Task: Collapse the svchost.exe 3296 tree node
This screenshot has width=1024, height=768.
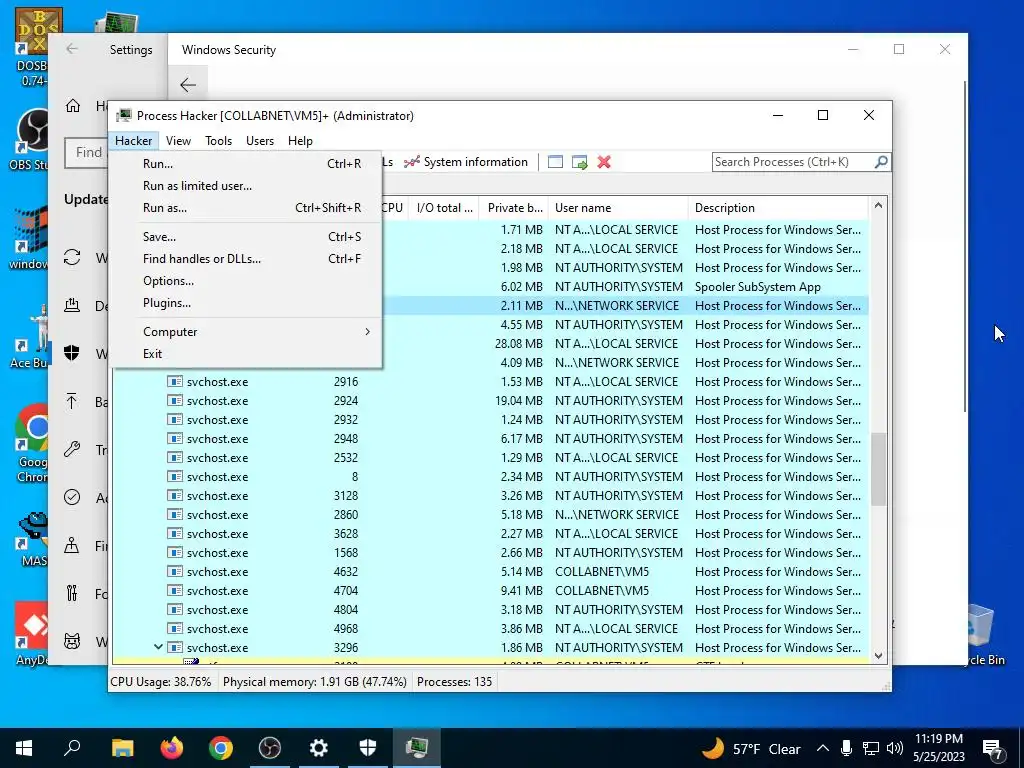Action: click(x=158, y=647)
